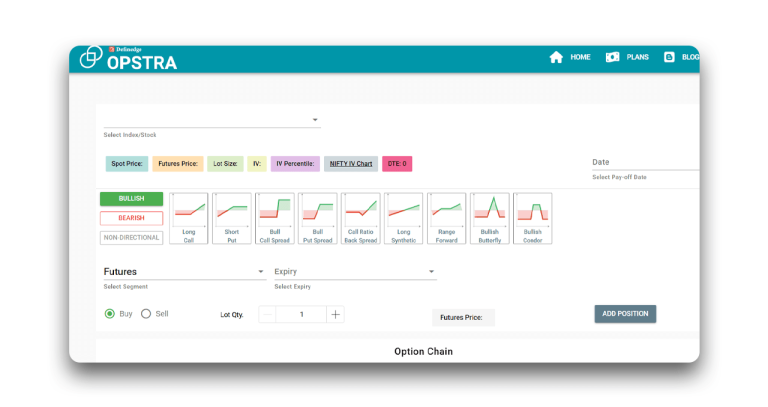
Task: Click the Lot Size chip
Action: pyautogui.click(x=225, y=164)
